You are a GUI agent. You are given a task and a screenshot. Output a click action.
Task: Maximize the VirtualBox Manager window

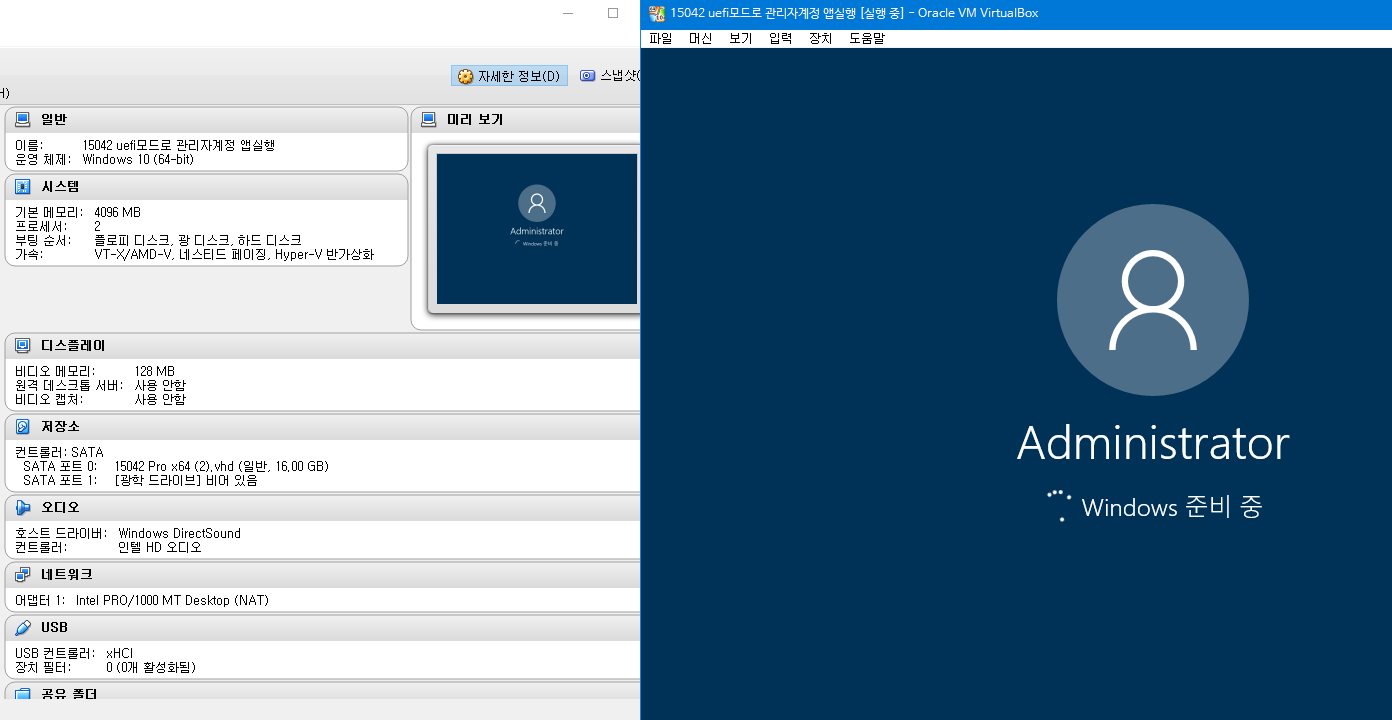pyautogui.click(x=613, y=13)
